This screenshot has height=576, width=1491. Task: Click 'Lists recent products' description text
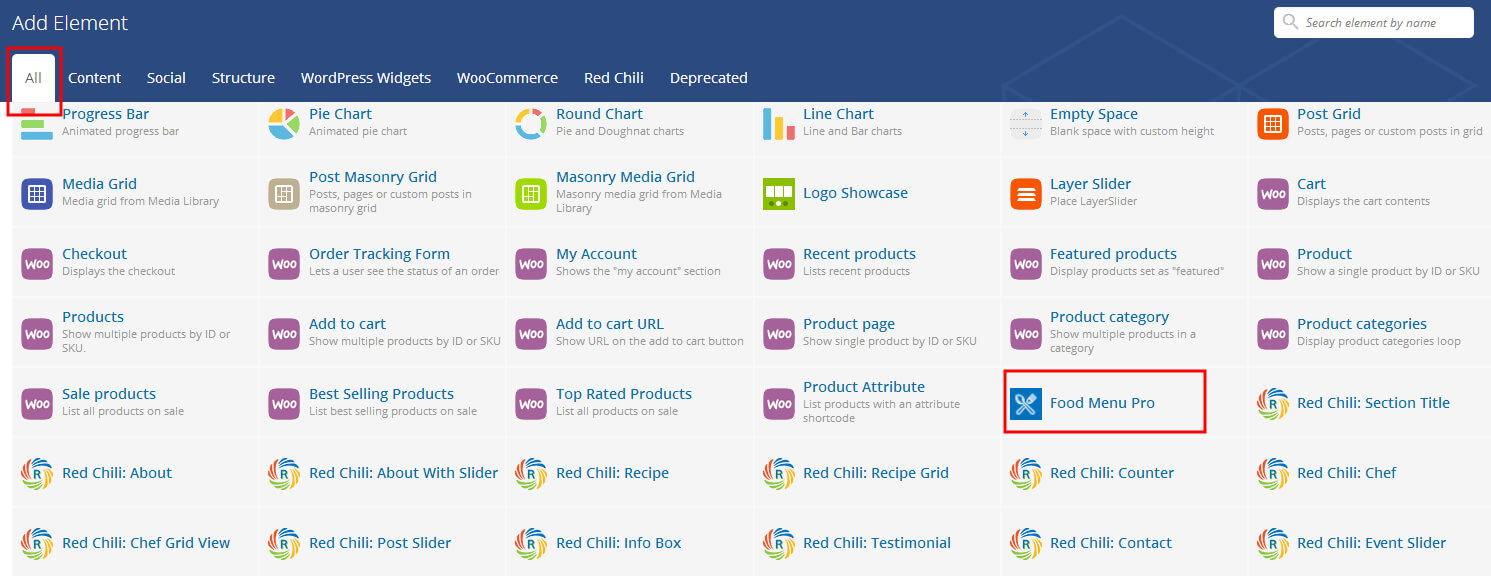(857, 271)
